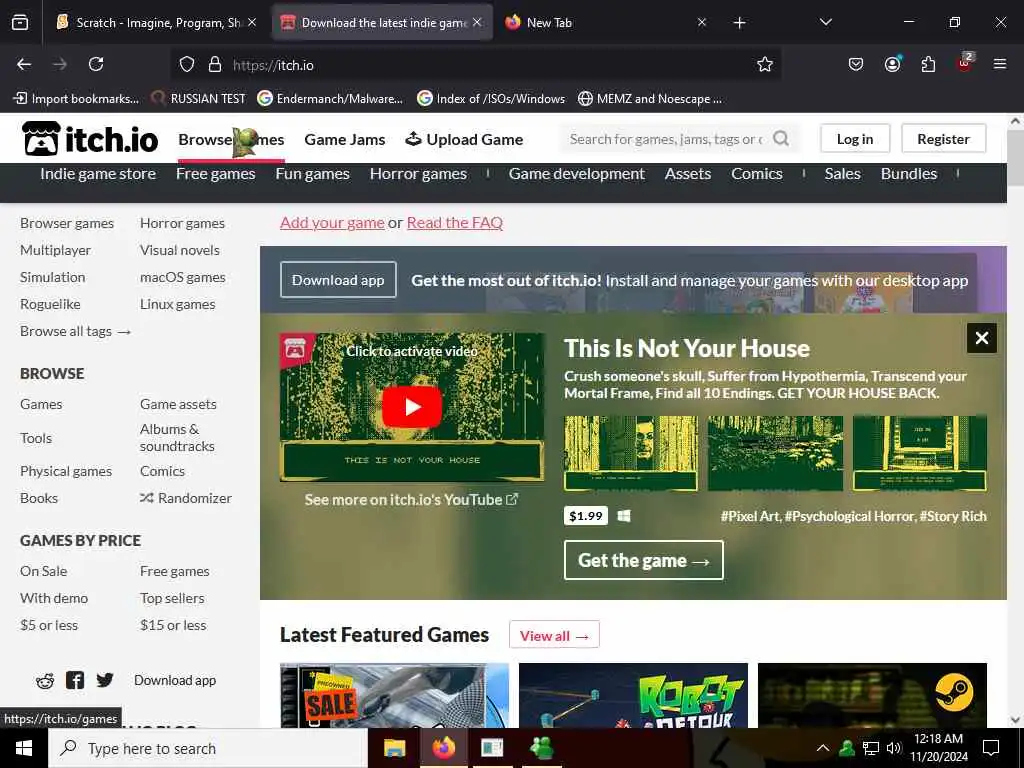1024x768 pixels.
Task: Open Assets nav link
Action: click(688, 174)
